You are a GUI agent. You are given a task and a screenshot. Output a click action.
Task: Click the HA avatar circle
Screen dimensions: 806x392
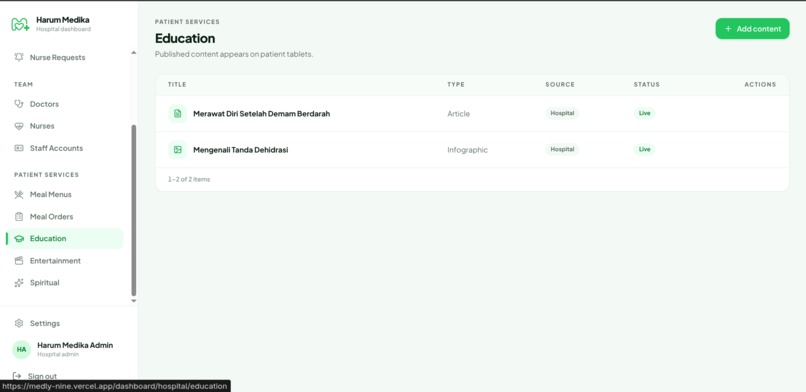click(22, 349)
